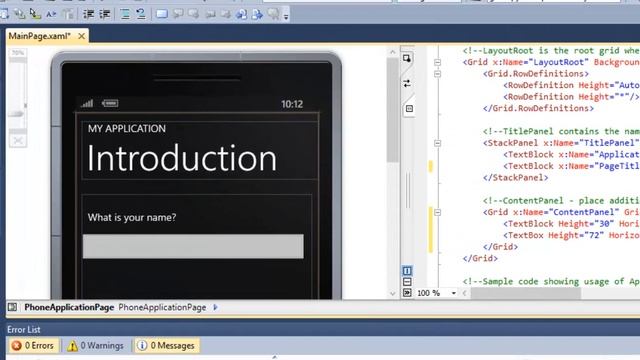Click decrease line indent toolbar icon
The width and height of the screenshot is (640, 360).
click(88, 14)
